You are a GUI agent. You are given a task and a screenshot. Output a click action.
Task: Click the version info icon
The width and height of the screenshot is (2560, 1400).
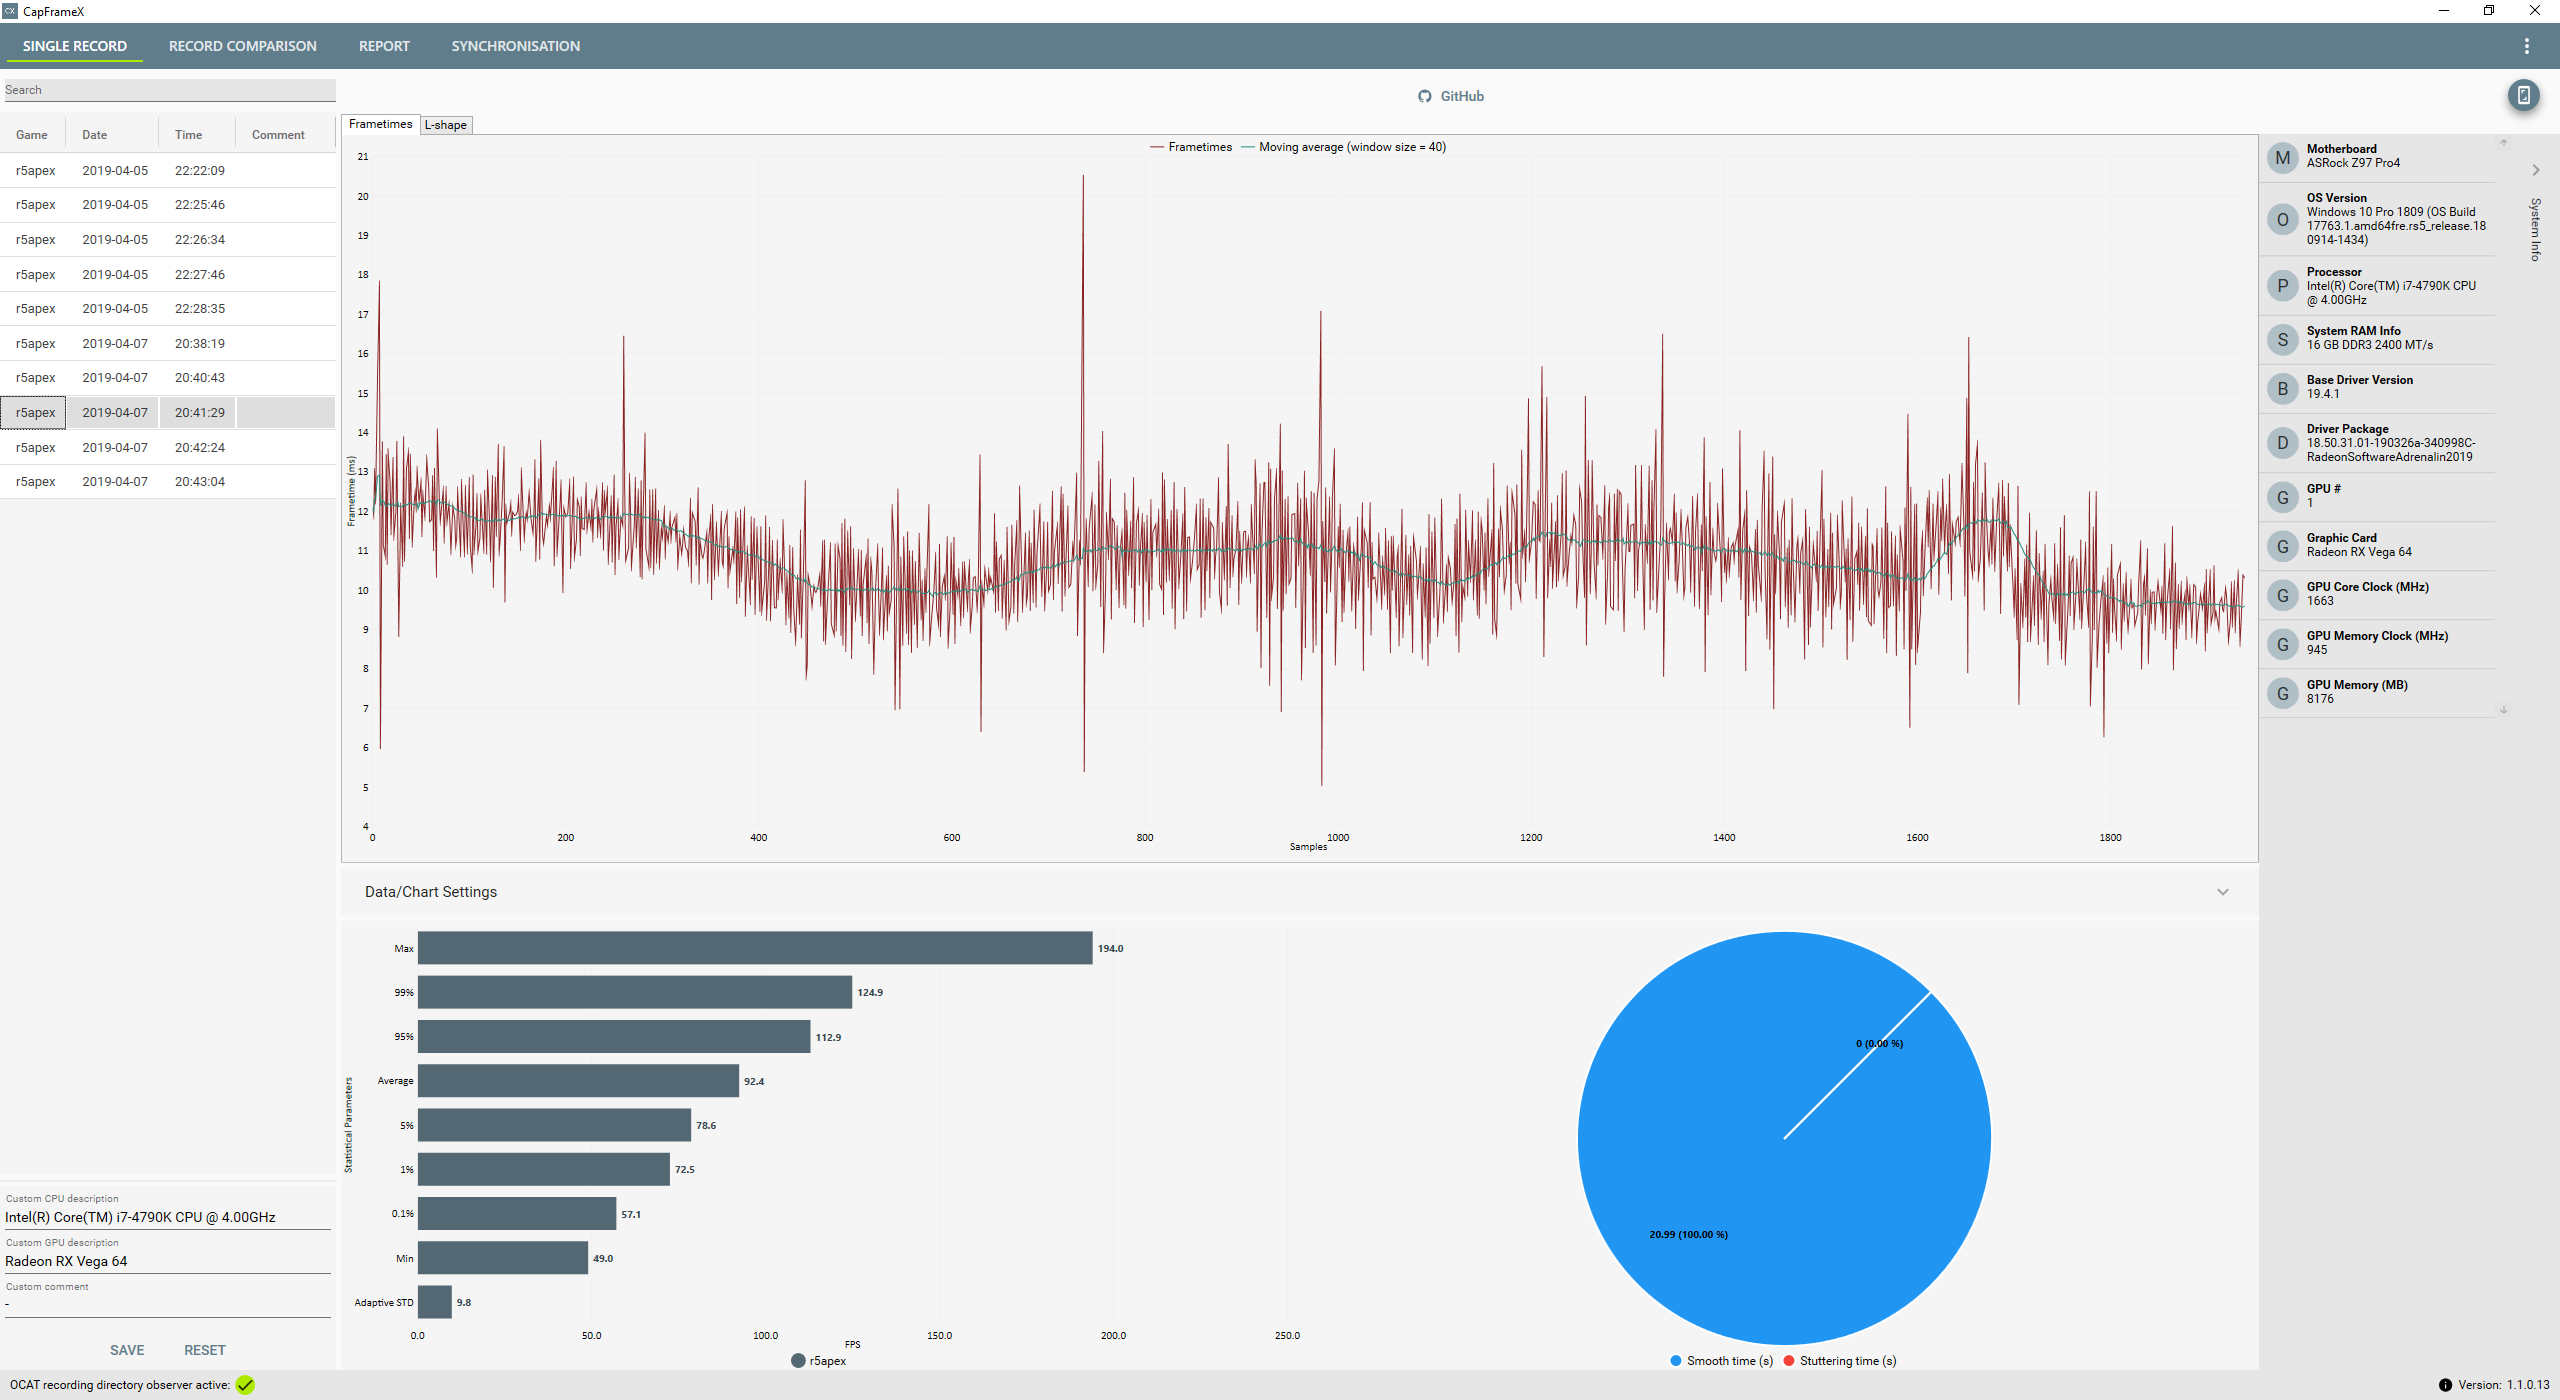[2445, 1385]
